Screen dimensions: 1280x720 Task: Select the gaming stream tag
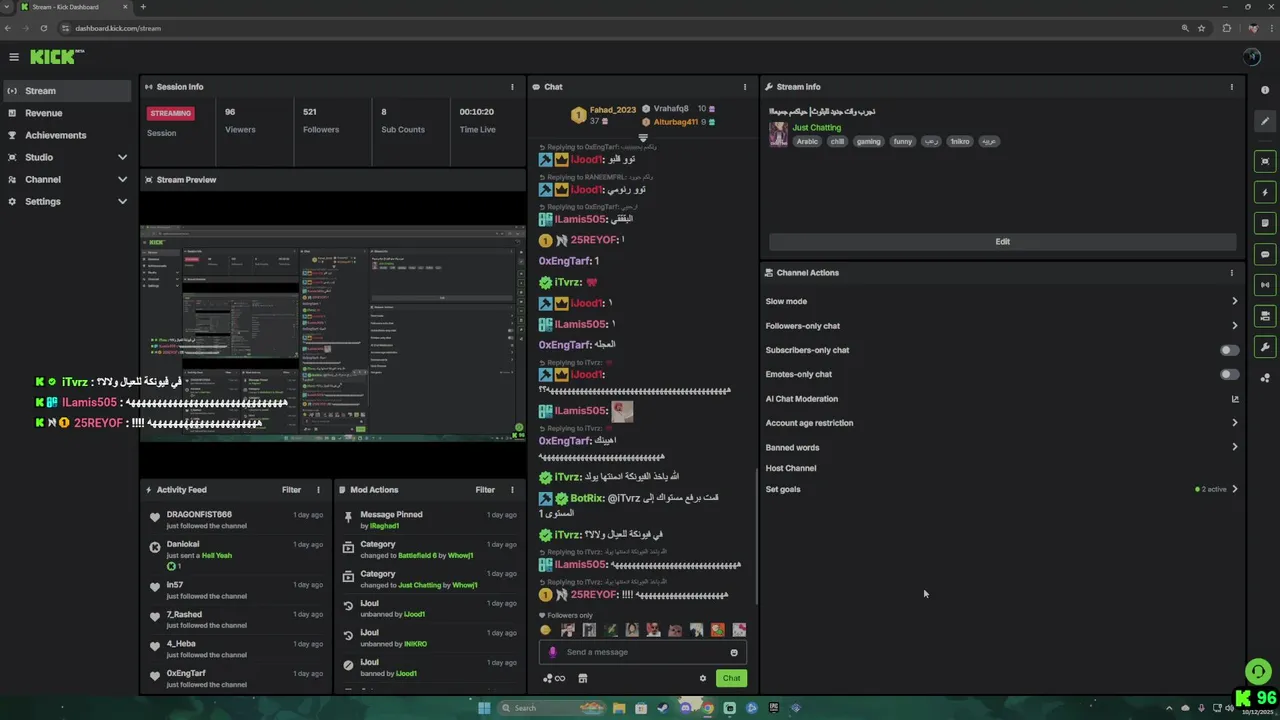[x=869, y=142]
